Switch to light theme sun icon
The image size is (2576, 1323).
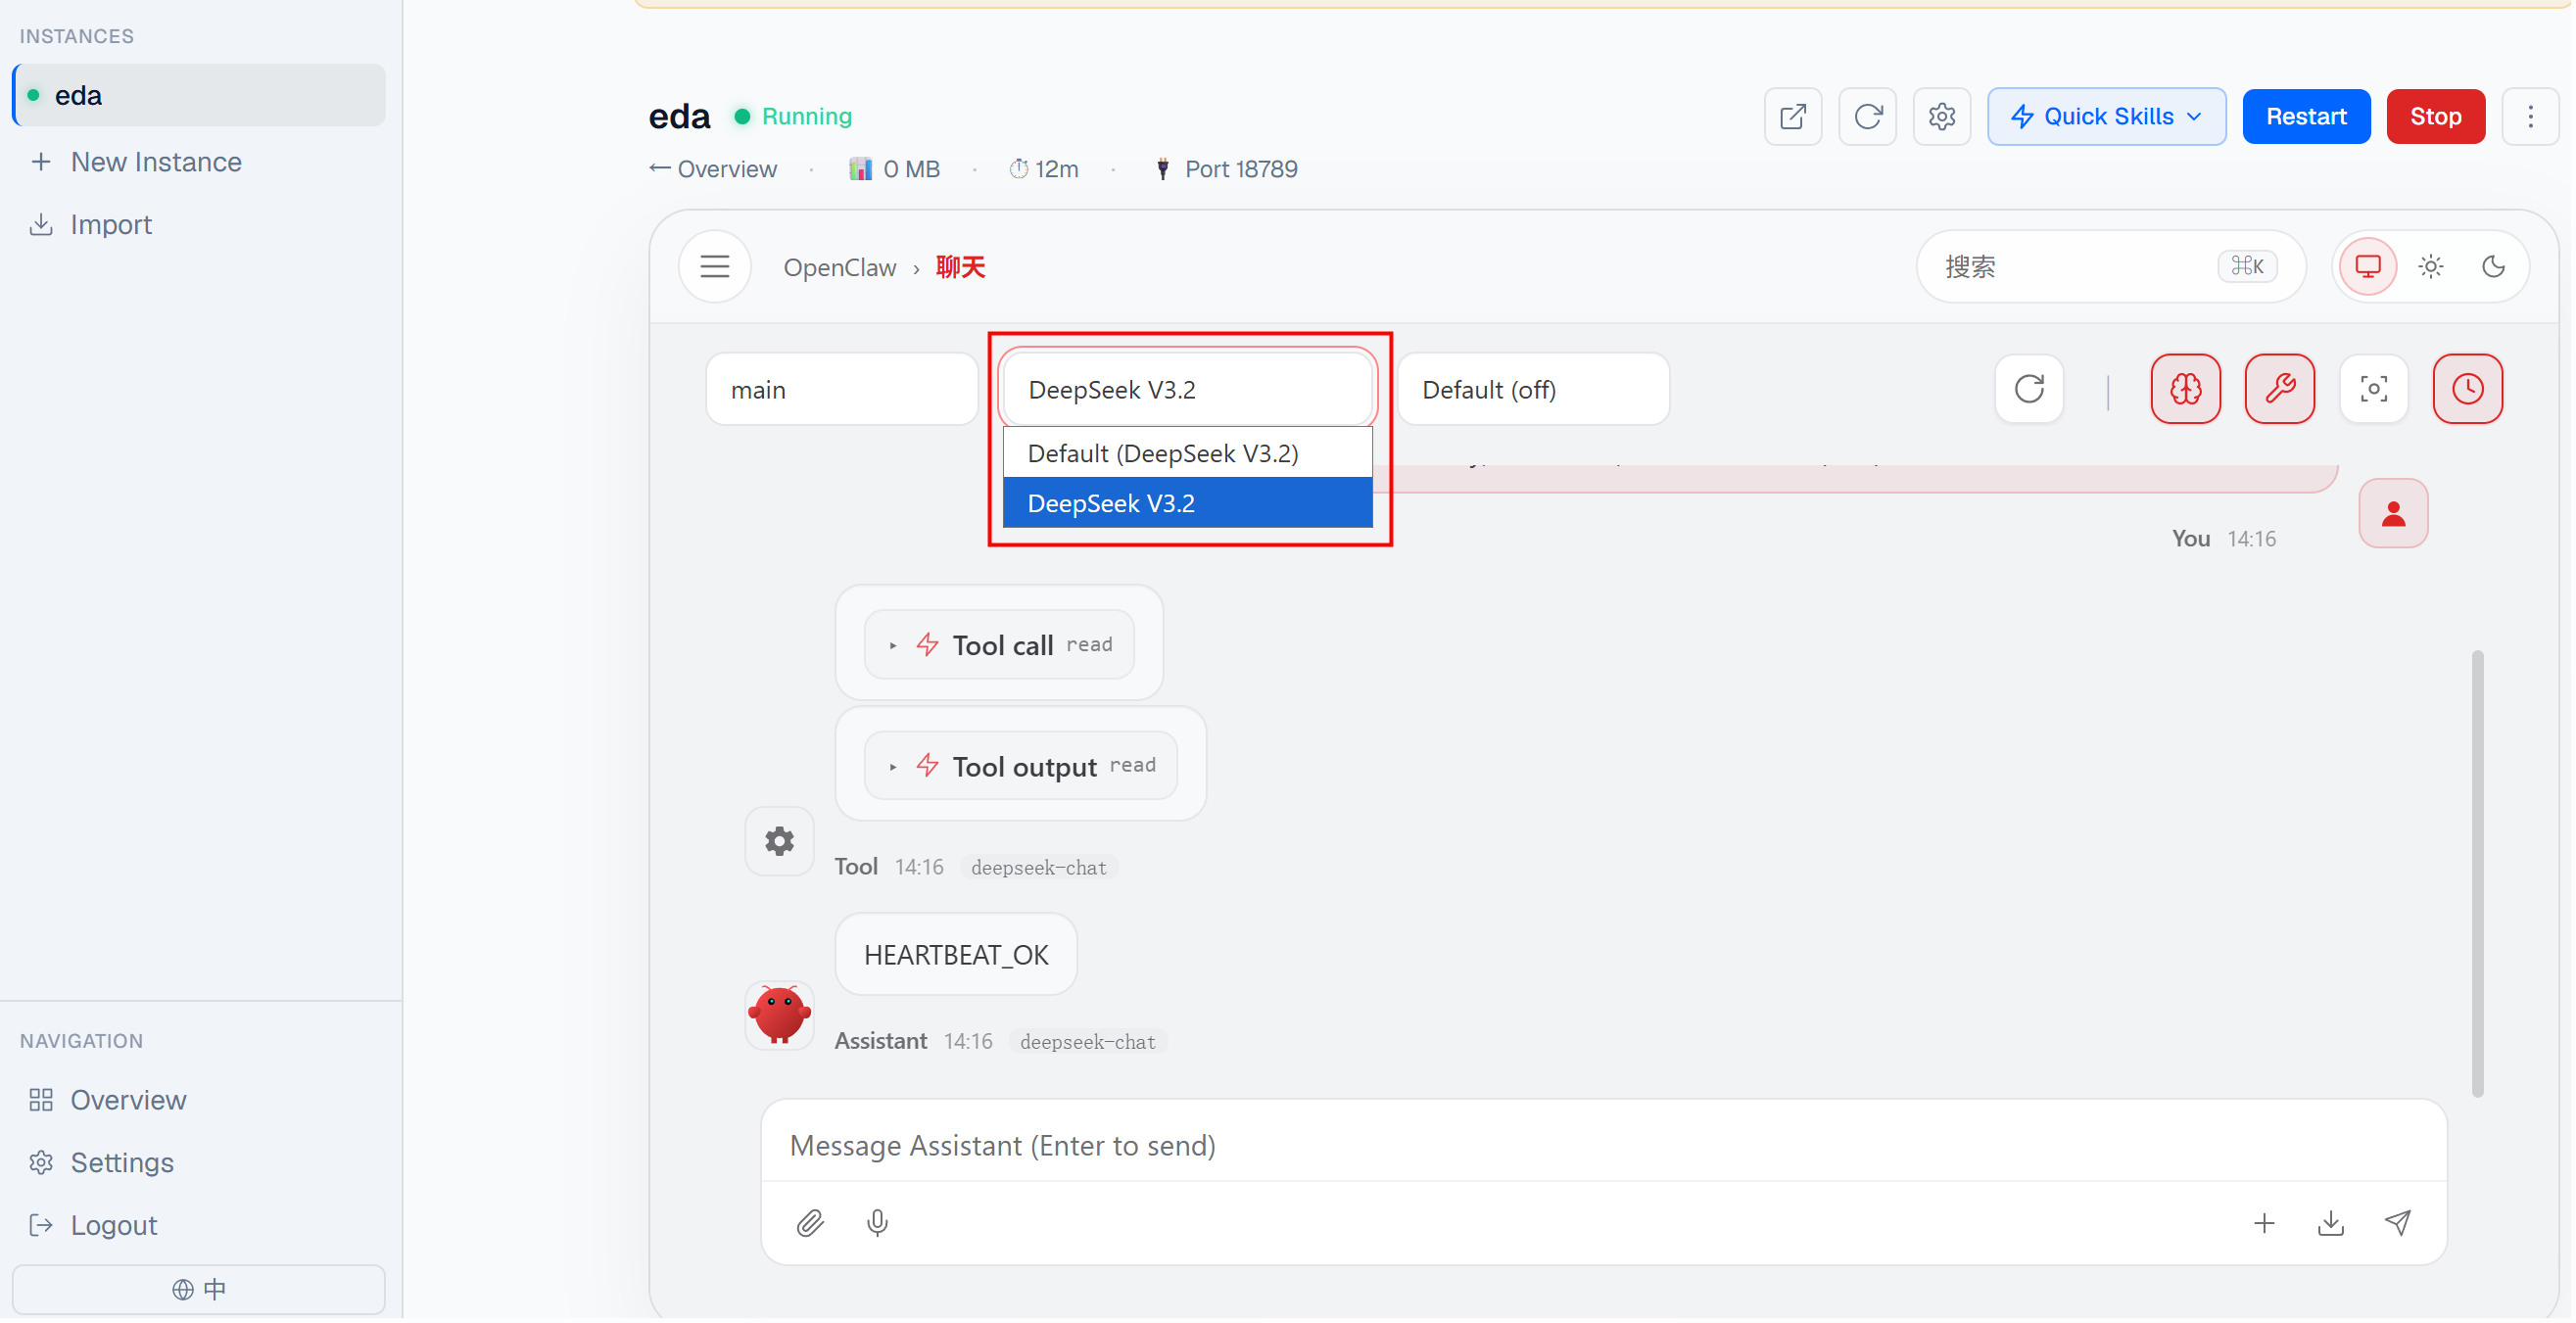click(x=2430, y=267)
